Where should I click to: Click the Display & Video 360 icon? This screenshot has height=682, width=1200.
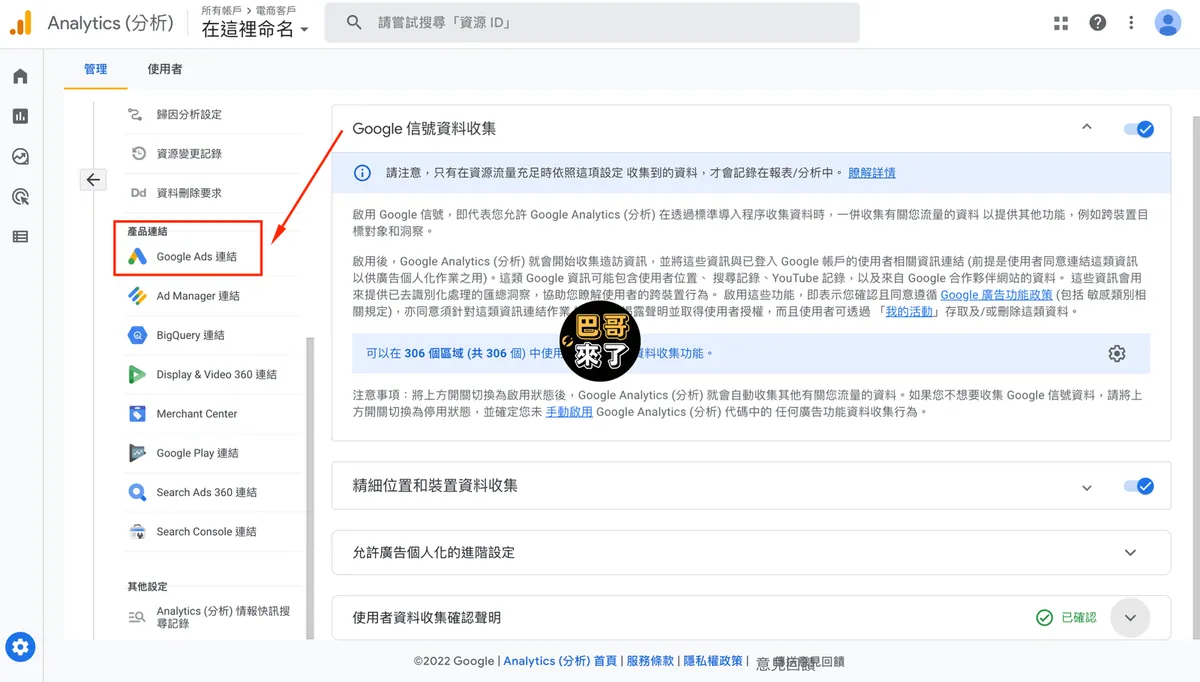[x=138, y=374]
